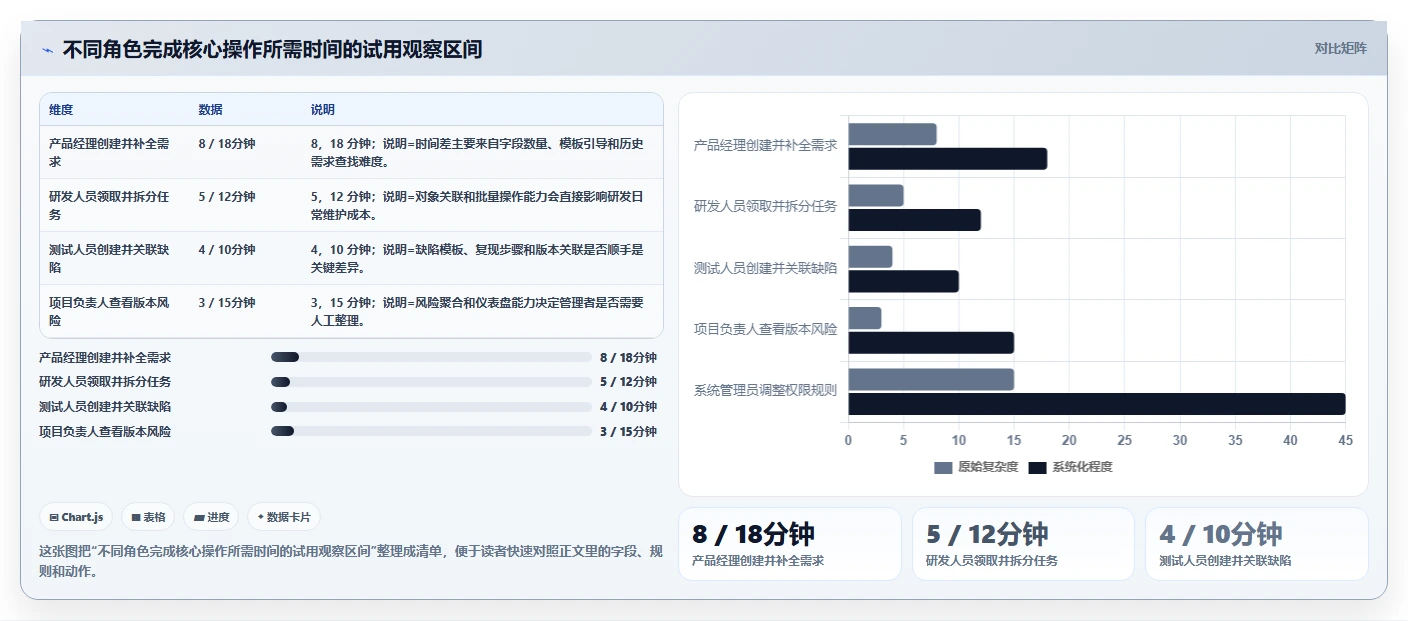
Task: Click the description starting 4，10 分钟
Action: coord(478,259)
